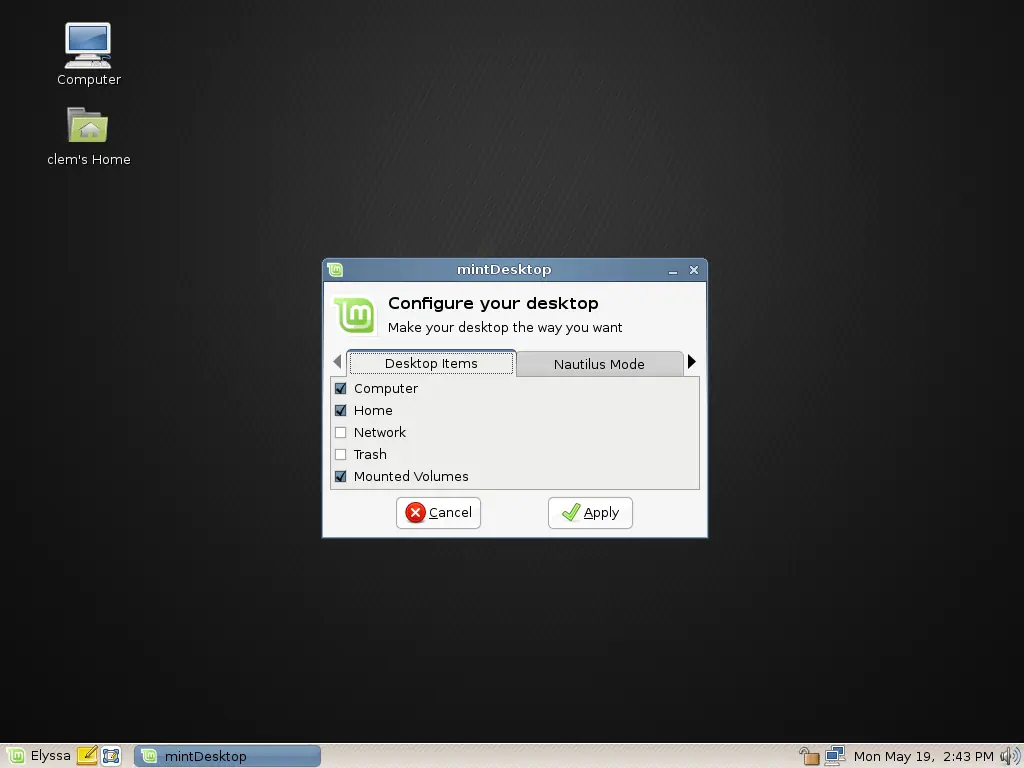Click the right tab scroll arrow

point(692,361)
